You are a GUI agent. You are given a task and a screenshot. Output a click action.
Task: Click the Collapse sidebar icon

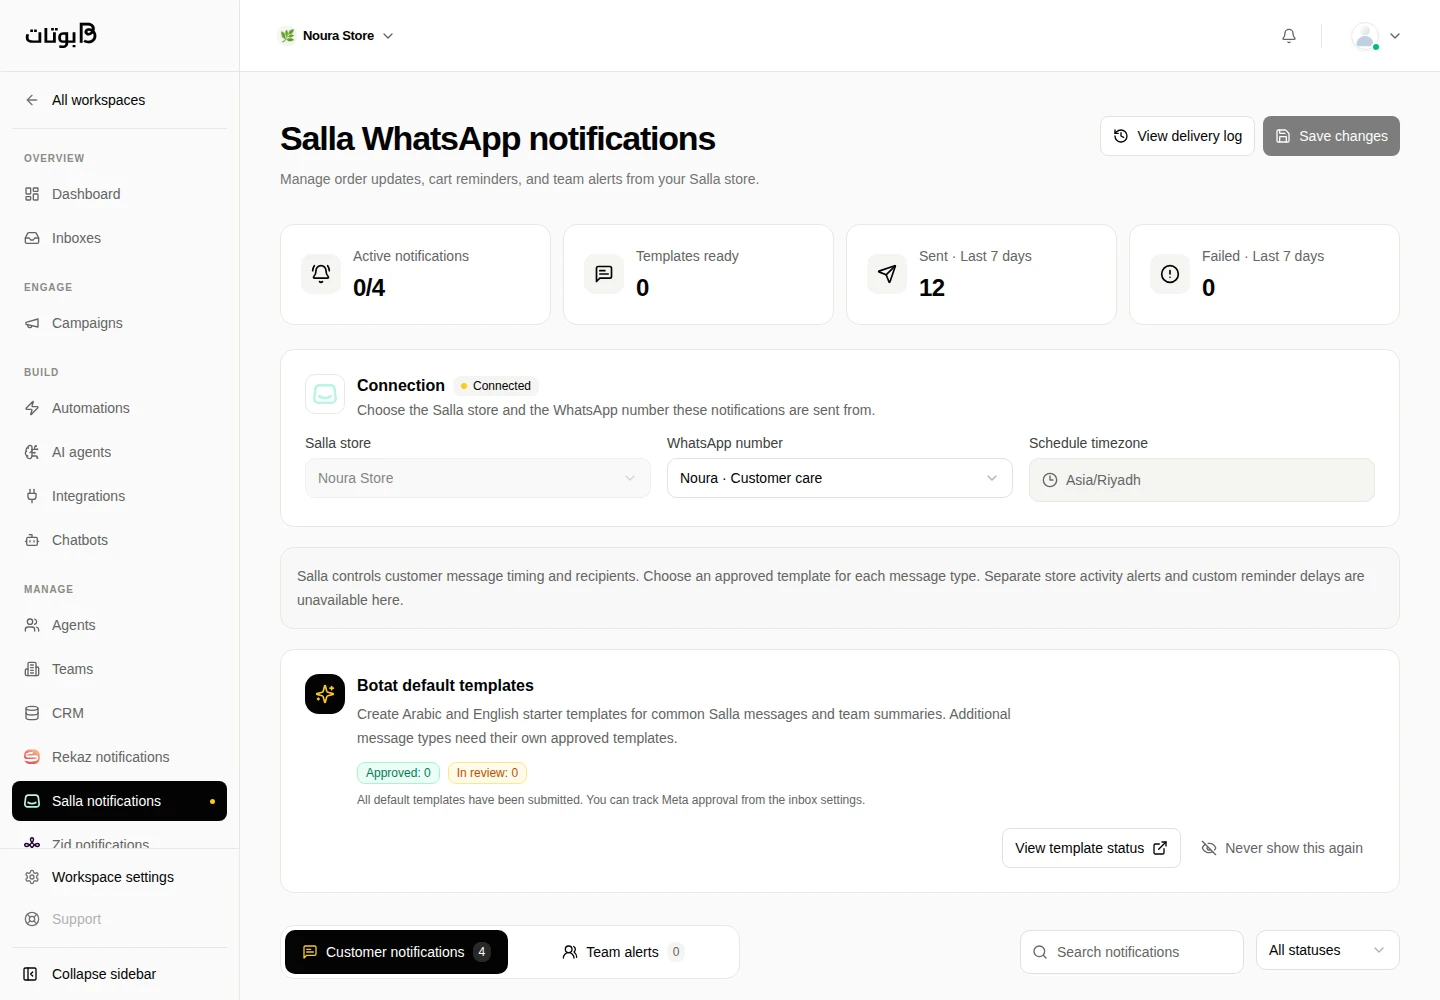tap(31, 974)
